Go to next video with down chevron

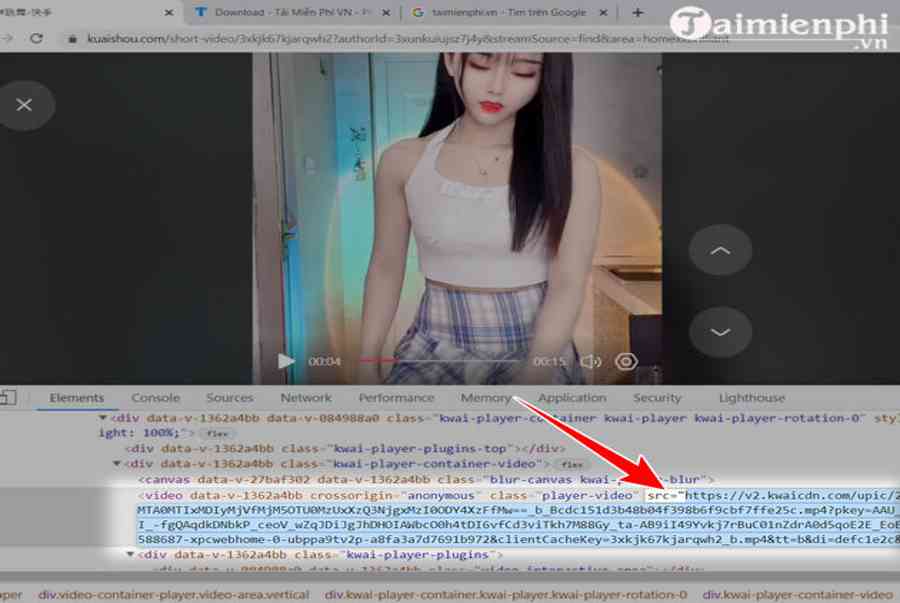720,332
